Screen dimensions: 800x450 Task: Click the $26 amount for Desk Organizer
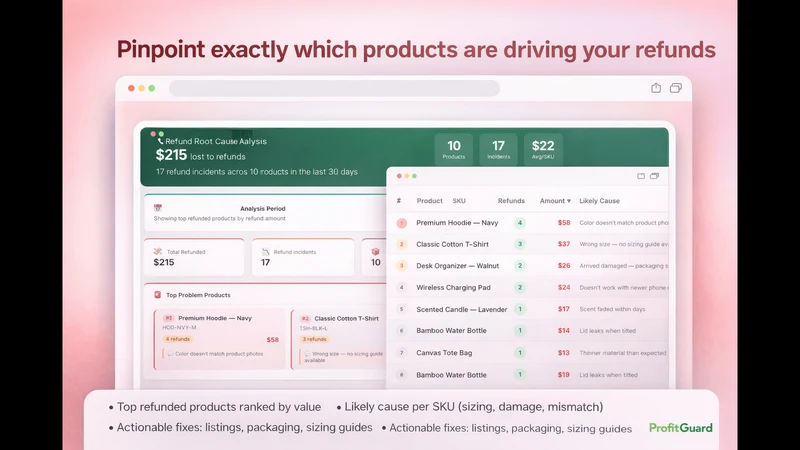pos(564,265)
